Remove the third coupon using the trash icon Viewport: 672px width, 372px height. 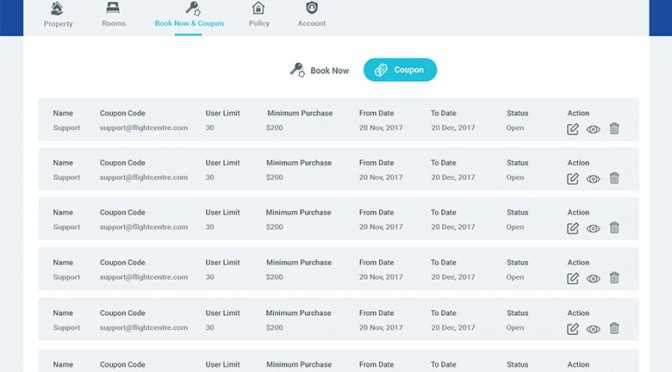[x=614, y=228]
